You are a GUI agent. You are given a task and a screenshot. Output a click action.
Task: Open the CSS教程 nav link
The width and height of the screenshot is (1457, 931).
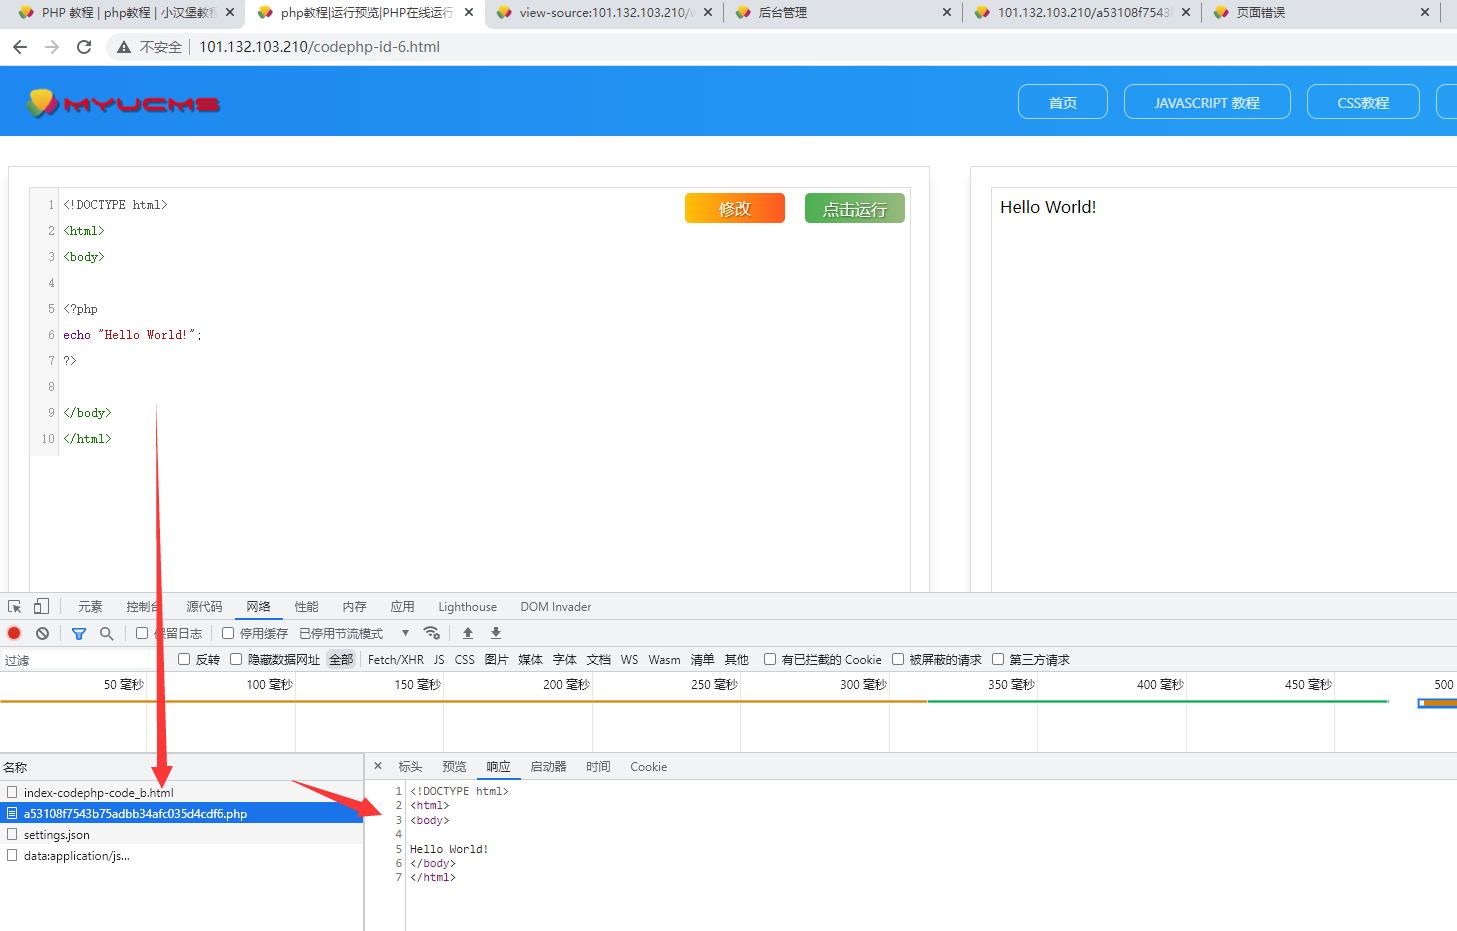[x=1363, y=102]
